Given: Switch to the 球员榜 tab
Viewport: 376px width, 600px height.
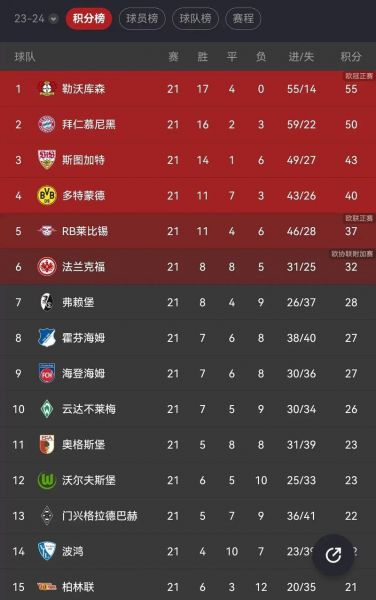Looking at the screenshot, I should pyautogui.click(x=142, y=18).
